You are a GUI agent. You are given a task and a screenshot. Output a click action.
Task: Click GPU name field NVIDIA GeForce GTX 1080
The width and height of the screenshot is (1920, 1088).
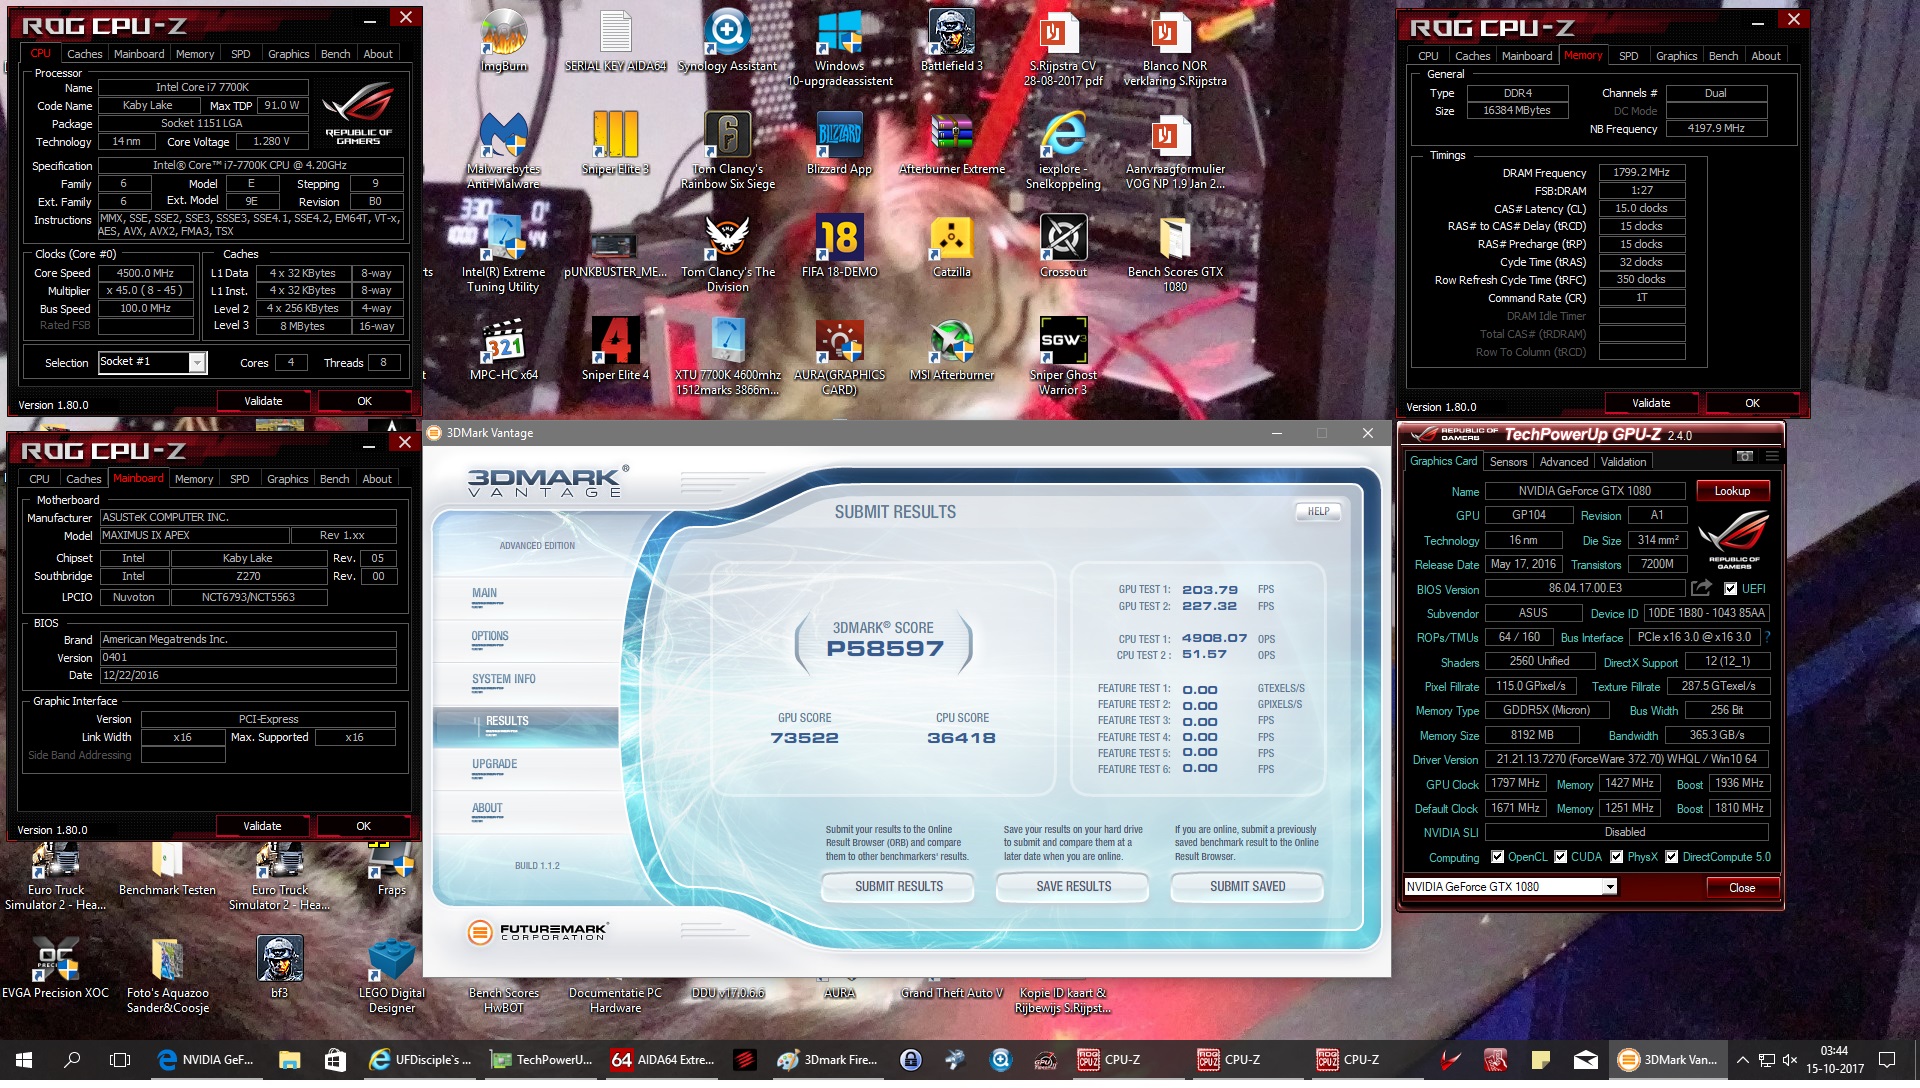[1584, 491]
